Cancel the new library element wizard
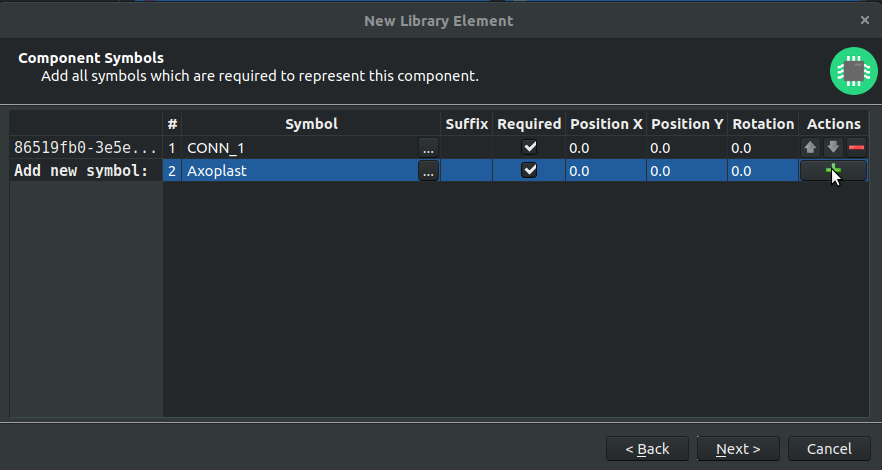This screenshot has height=470, width=882. (x=829, y=449)
